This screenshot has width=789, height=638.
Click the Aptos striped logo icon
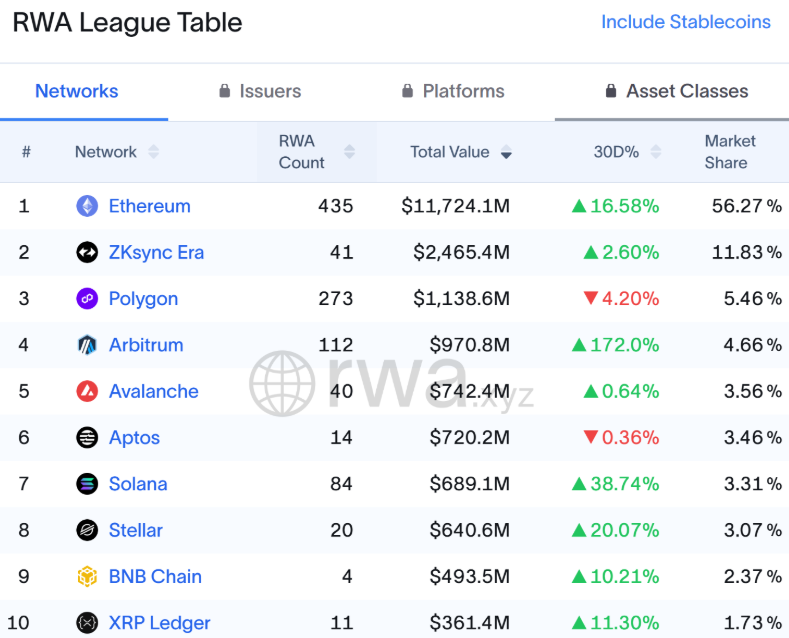(87, 437)
